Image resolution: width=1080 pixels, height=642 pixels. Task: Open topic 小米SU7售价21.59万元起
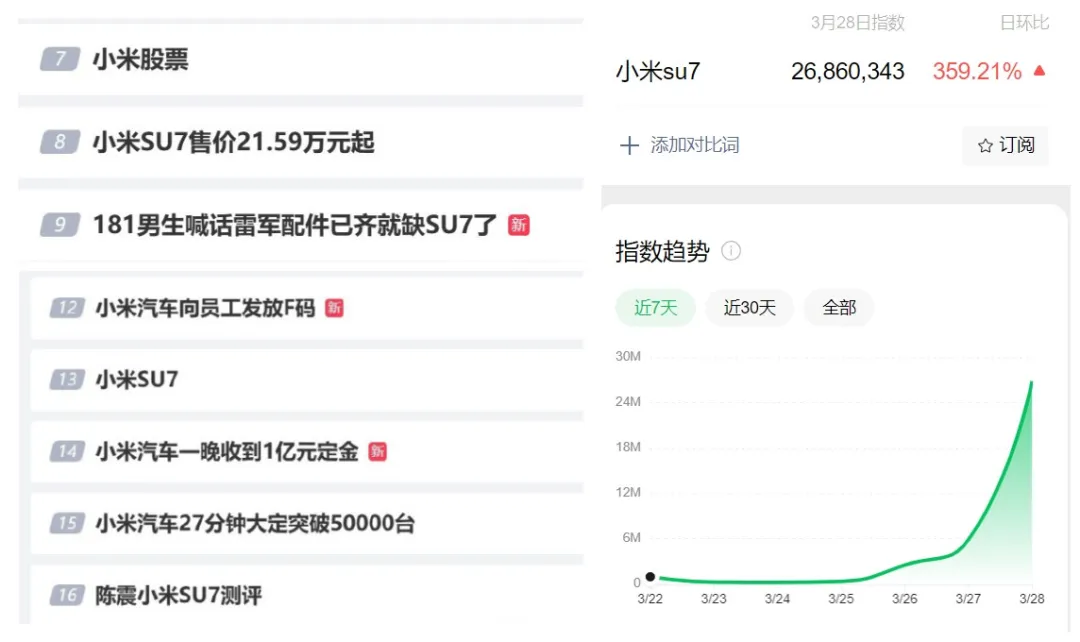point(233,143)
